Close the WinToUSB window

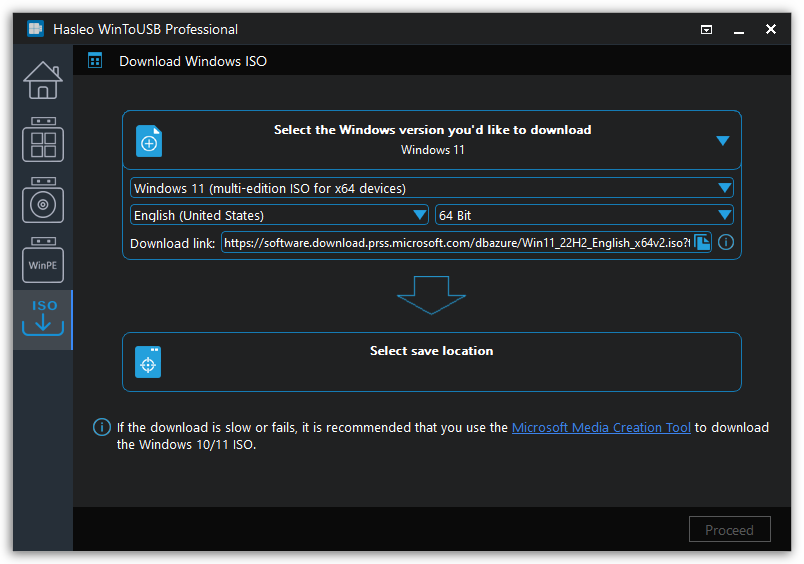pos(771,29)
